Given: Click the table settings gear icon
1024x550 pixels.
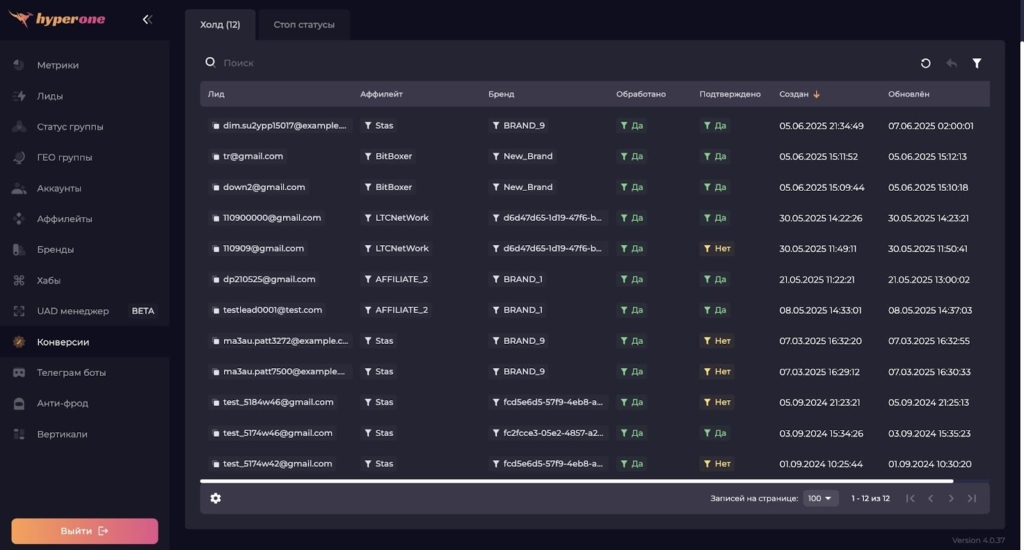Looking at the screenshot, I should click(x=216, y=498).
